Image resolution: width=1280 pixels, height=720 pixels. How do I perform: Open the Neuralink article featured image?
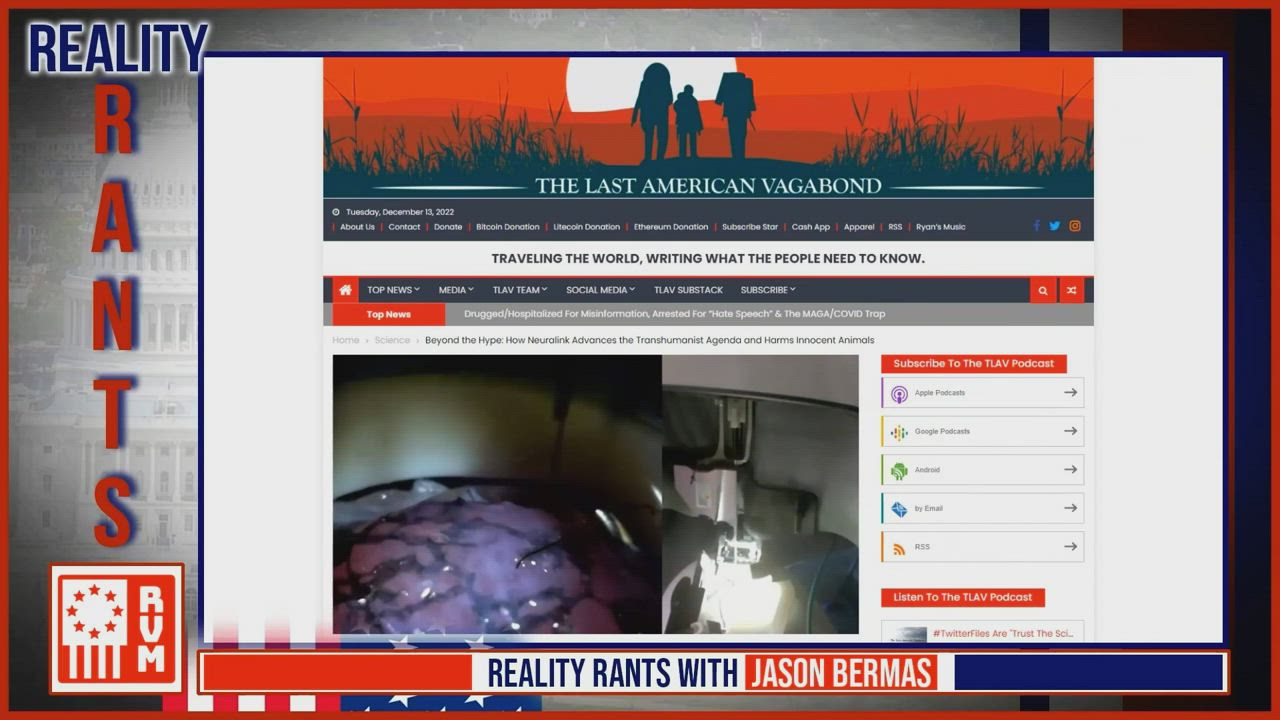tap(595, 494)
